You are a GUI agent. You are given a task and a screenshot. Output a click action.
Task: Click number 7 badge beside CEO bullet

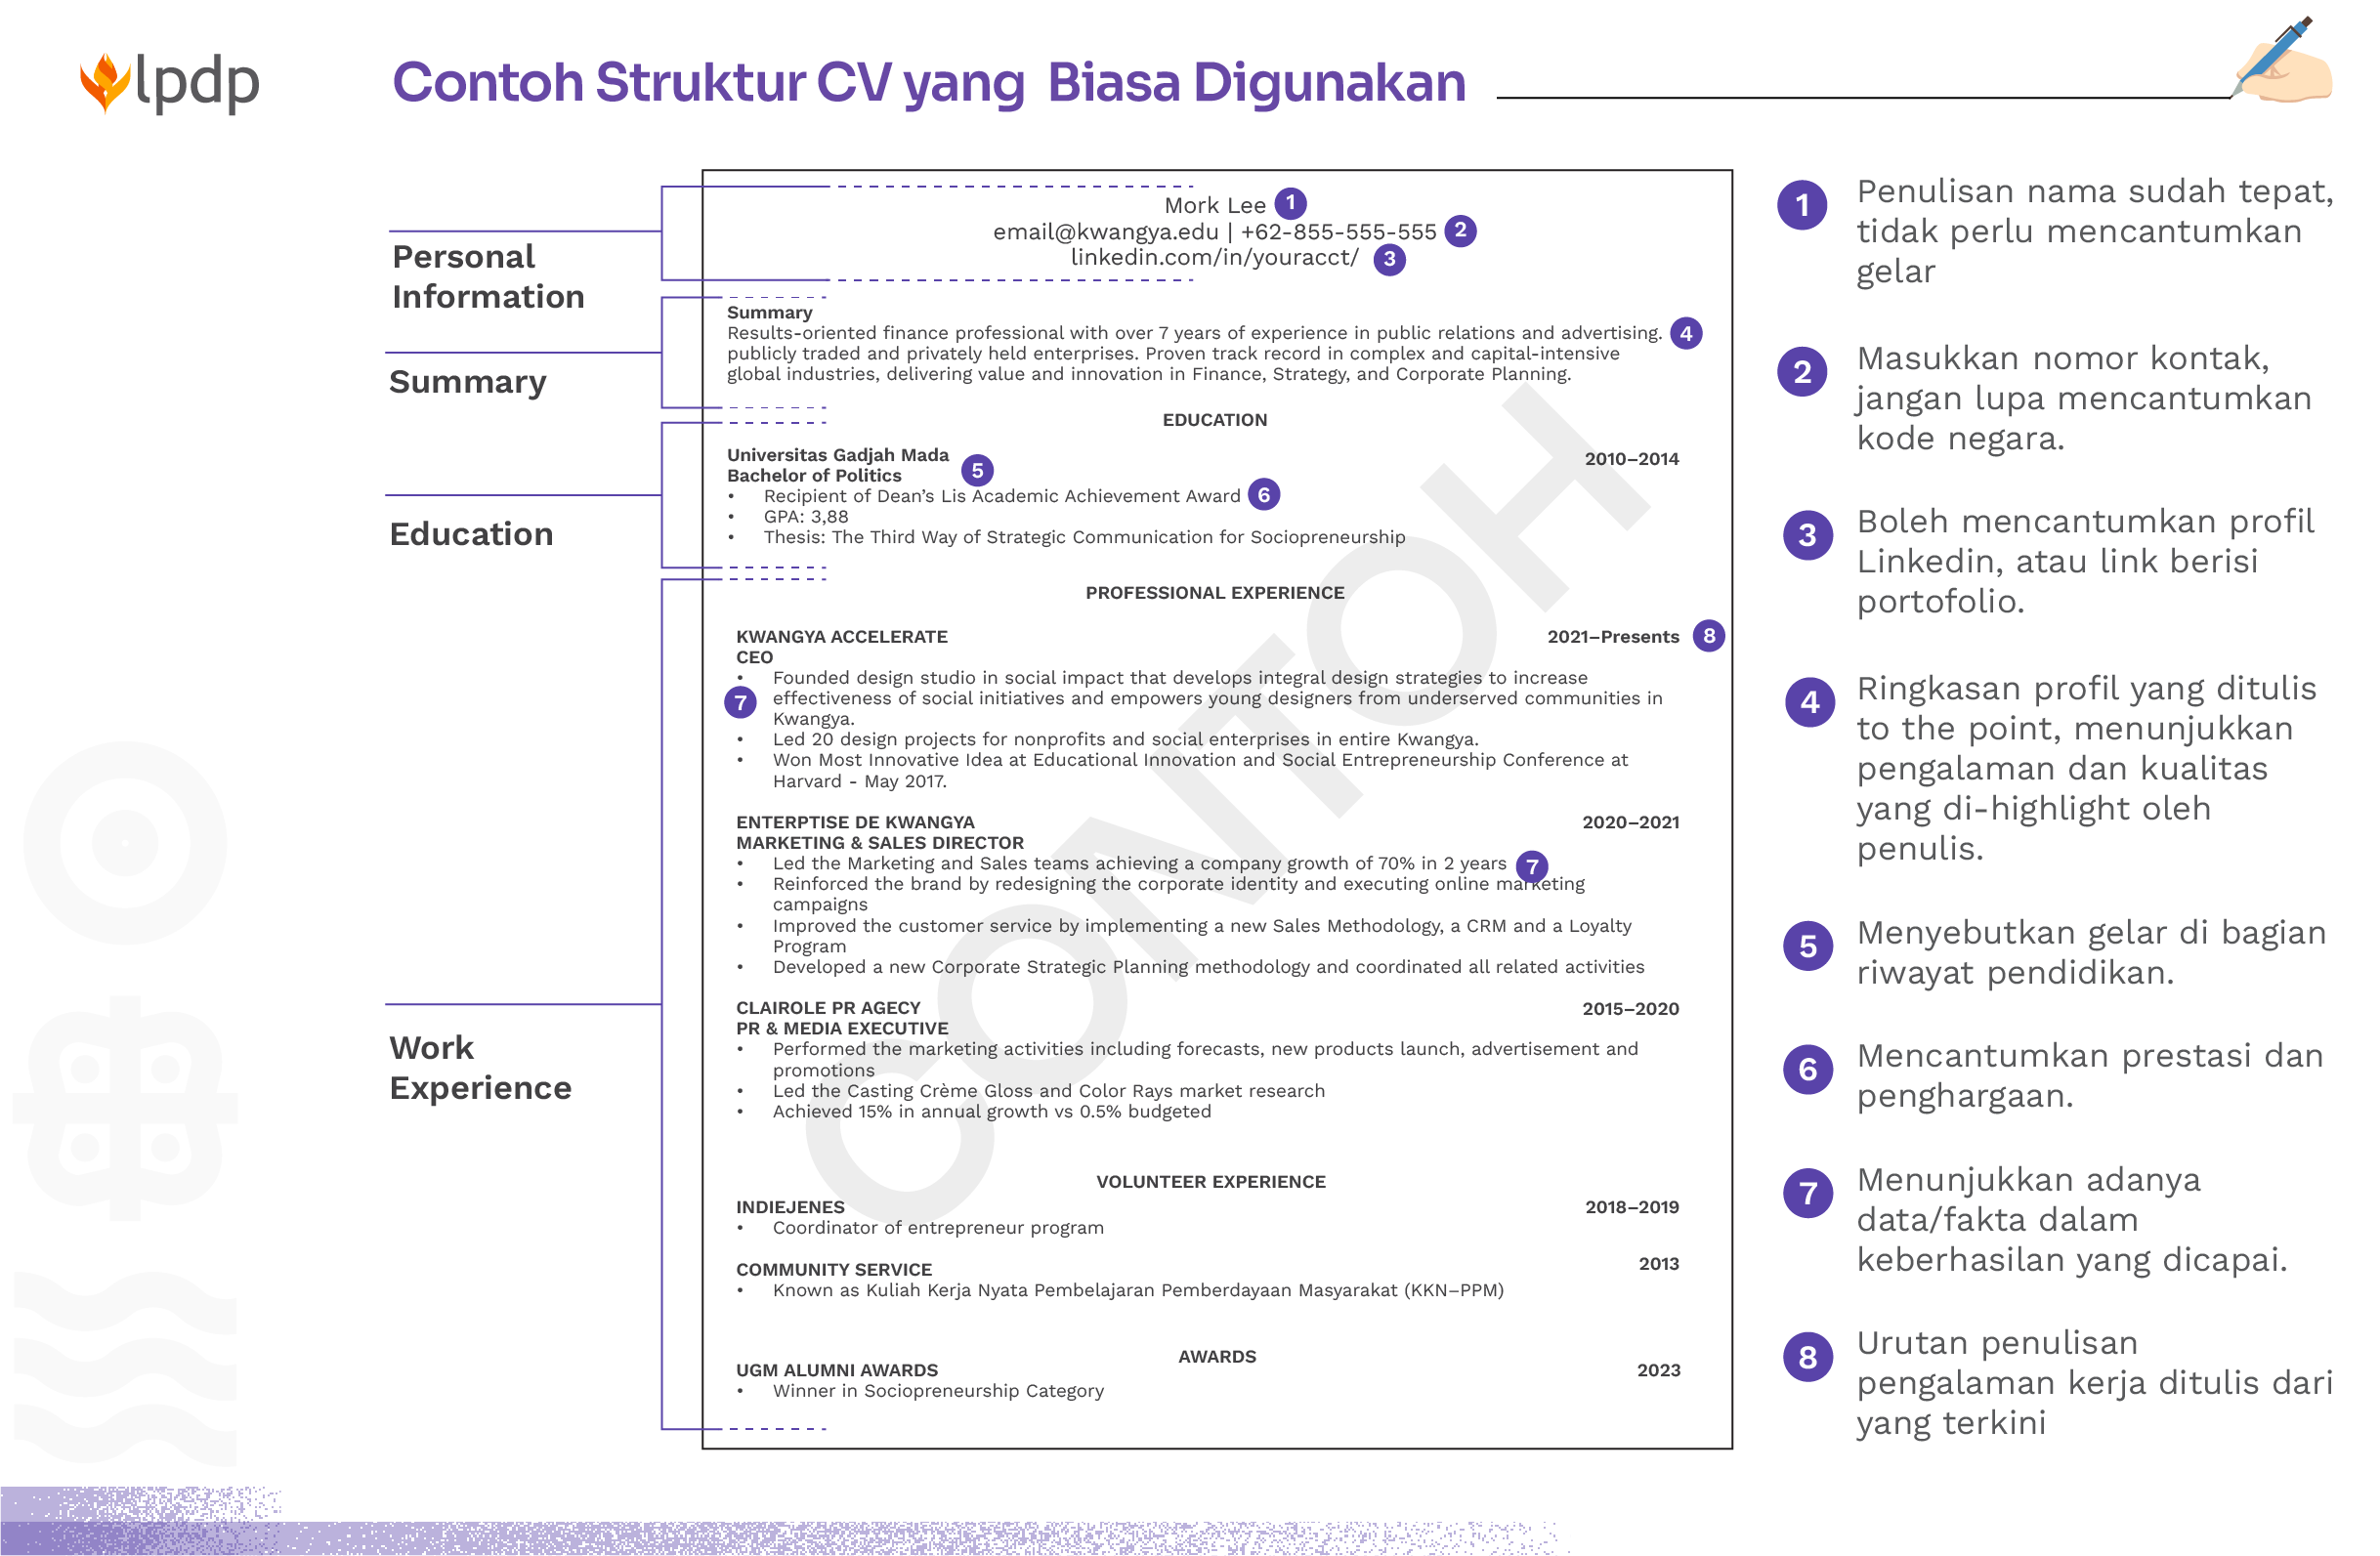(740, 702)
